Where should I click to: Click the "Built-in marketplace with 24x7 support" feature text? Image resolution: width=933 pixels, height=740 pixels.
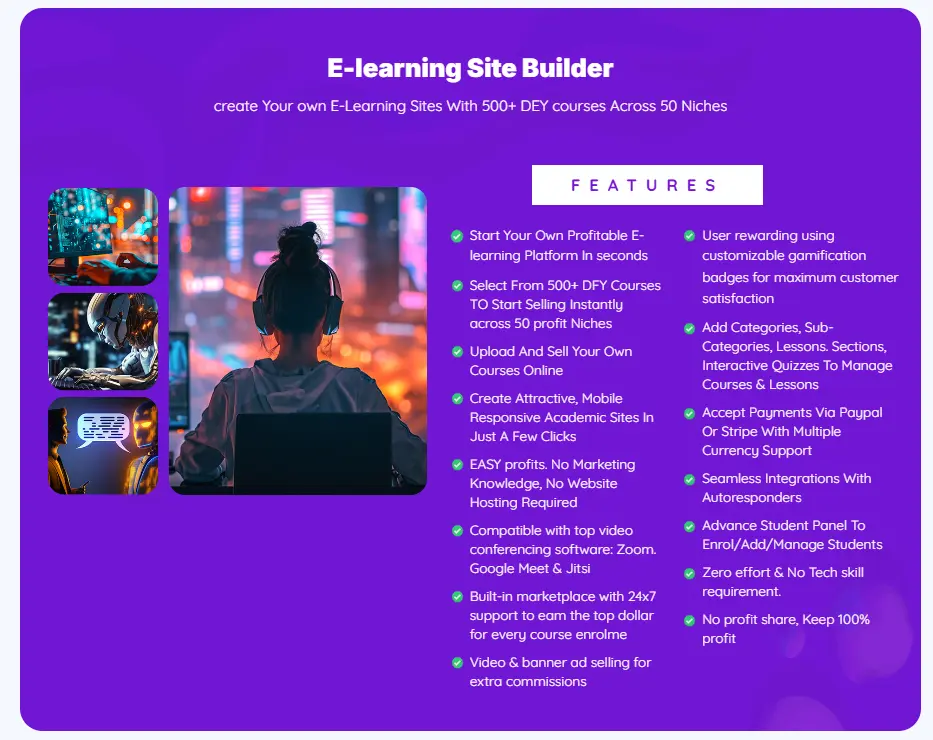click(563, 615)
